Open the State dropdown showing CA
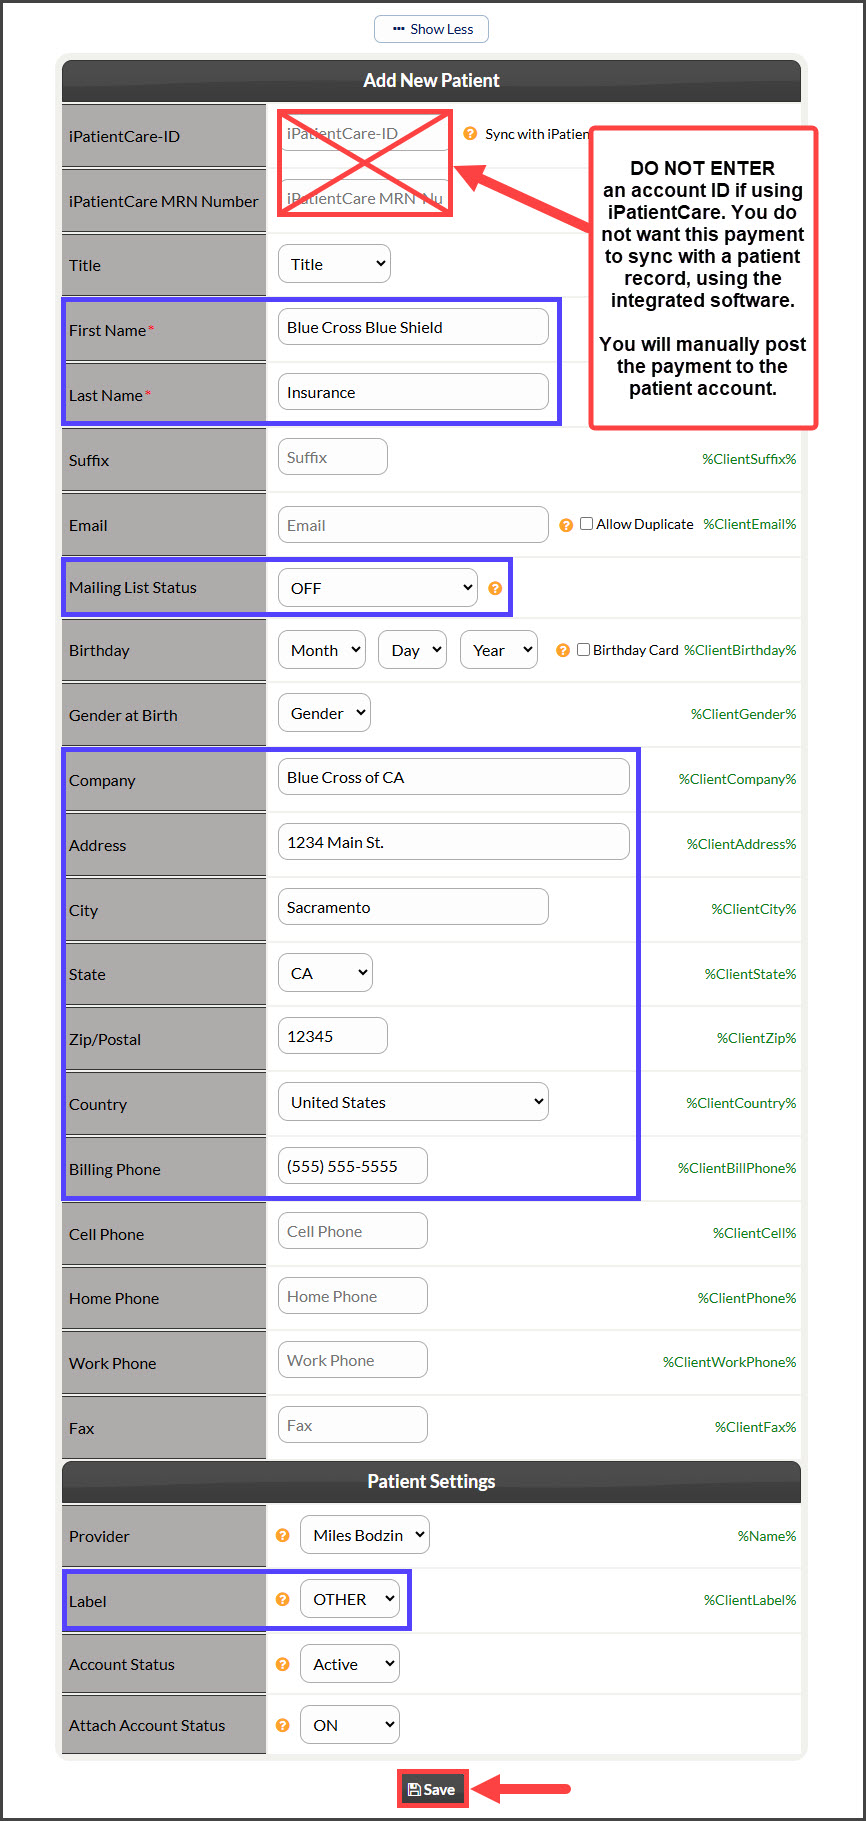The image size is (866, 1821). [x=325, y=973]
